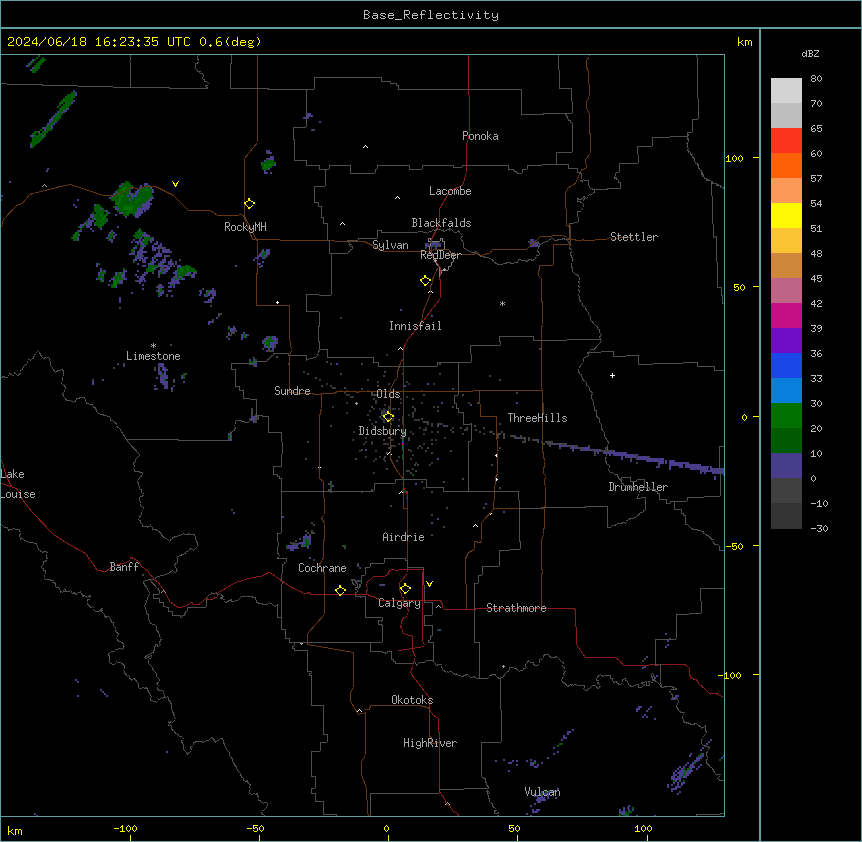Click the dBZ legend heading
Viewport: 862px width, 842px height.
coord(810,53)
